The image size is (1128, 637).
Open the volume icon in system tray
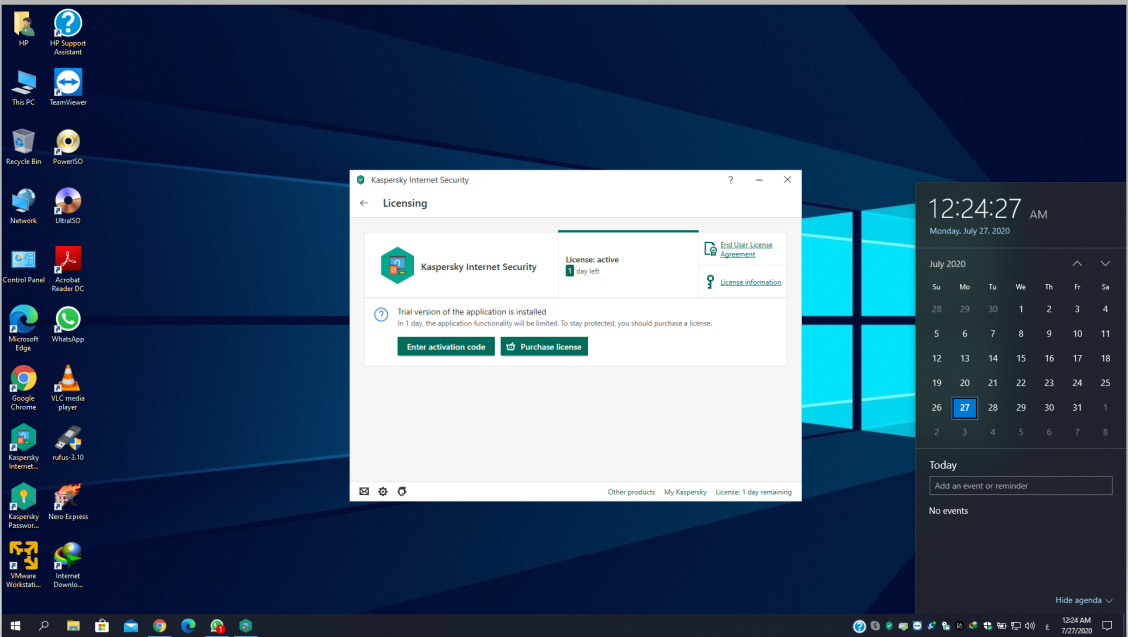[x=1029, y=626]
